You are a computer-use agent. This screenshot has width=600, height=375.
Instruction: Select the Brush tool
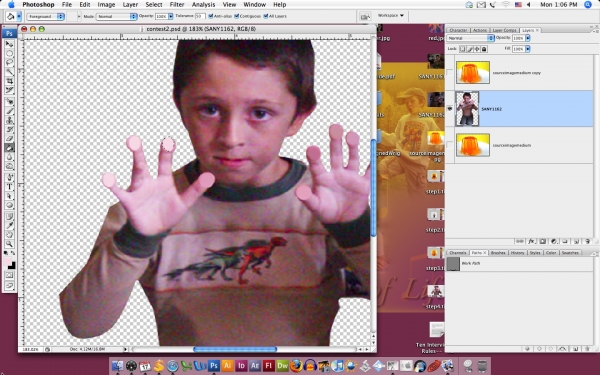tap(9, 111)
